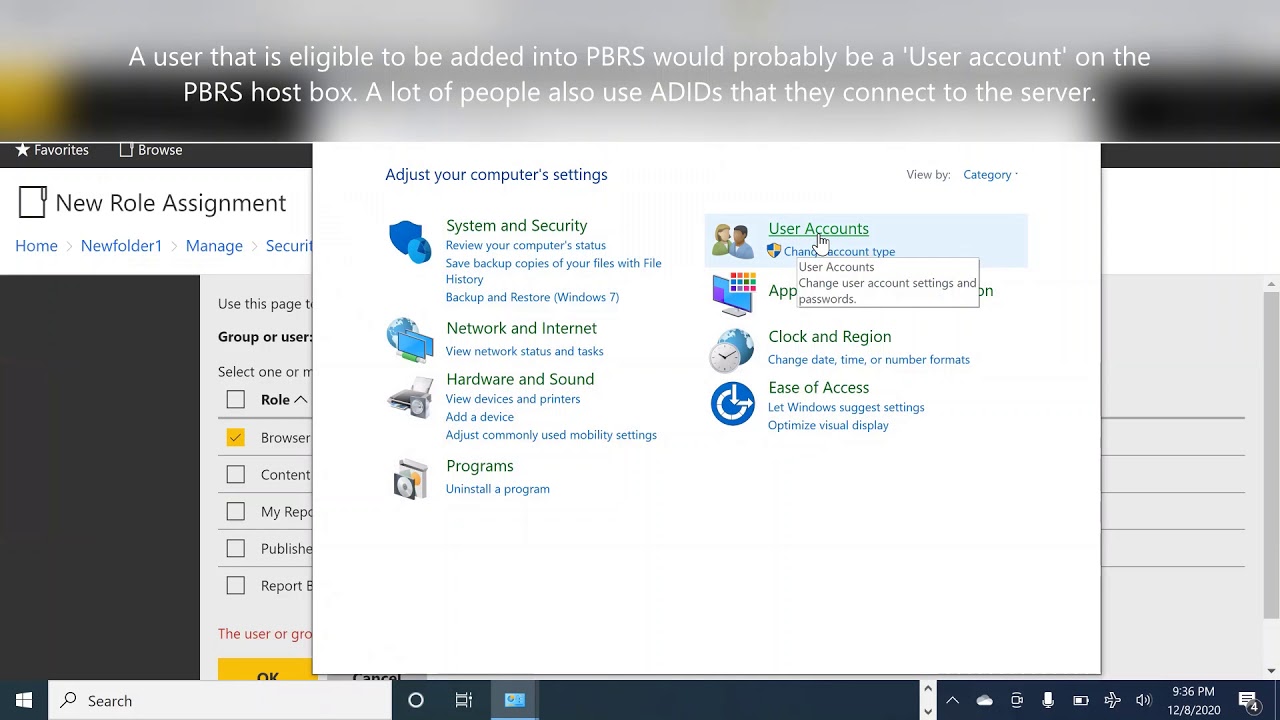Click Uninstall a program
This screenshot has height=720, width=1280.
(x=497, y=489)
